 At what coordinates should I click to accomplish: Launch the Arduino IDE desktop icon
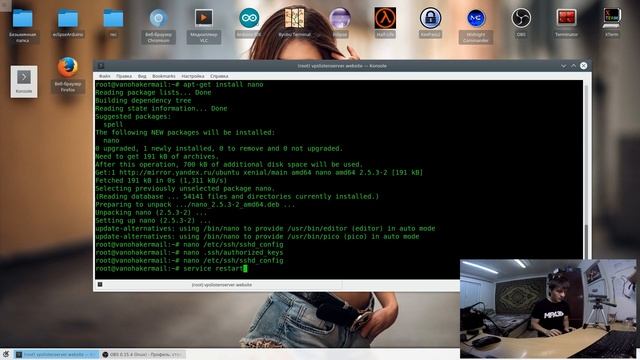[249, 18]
